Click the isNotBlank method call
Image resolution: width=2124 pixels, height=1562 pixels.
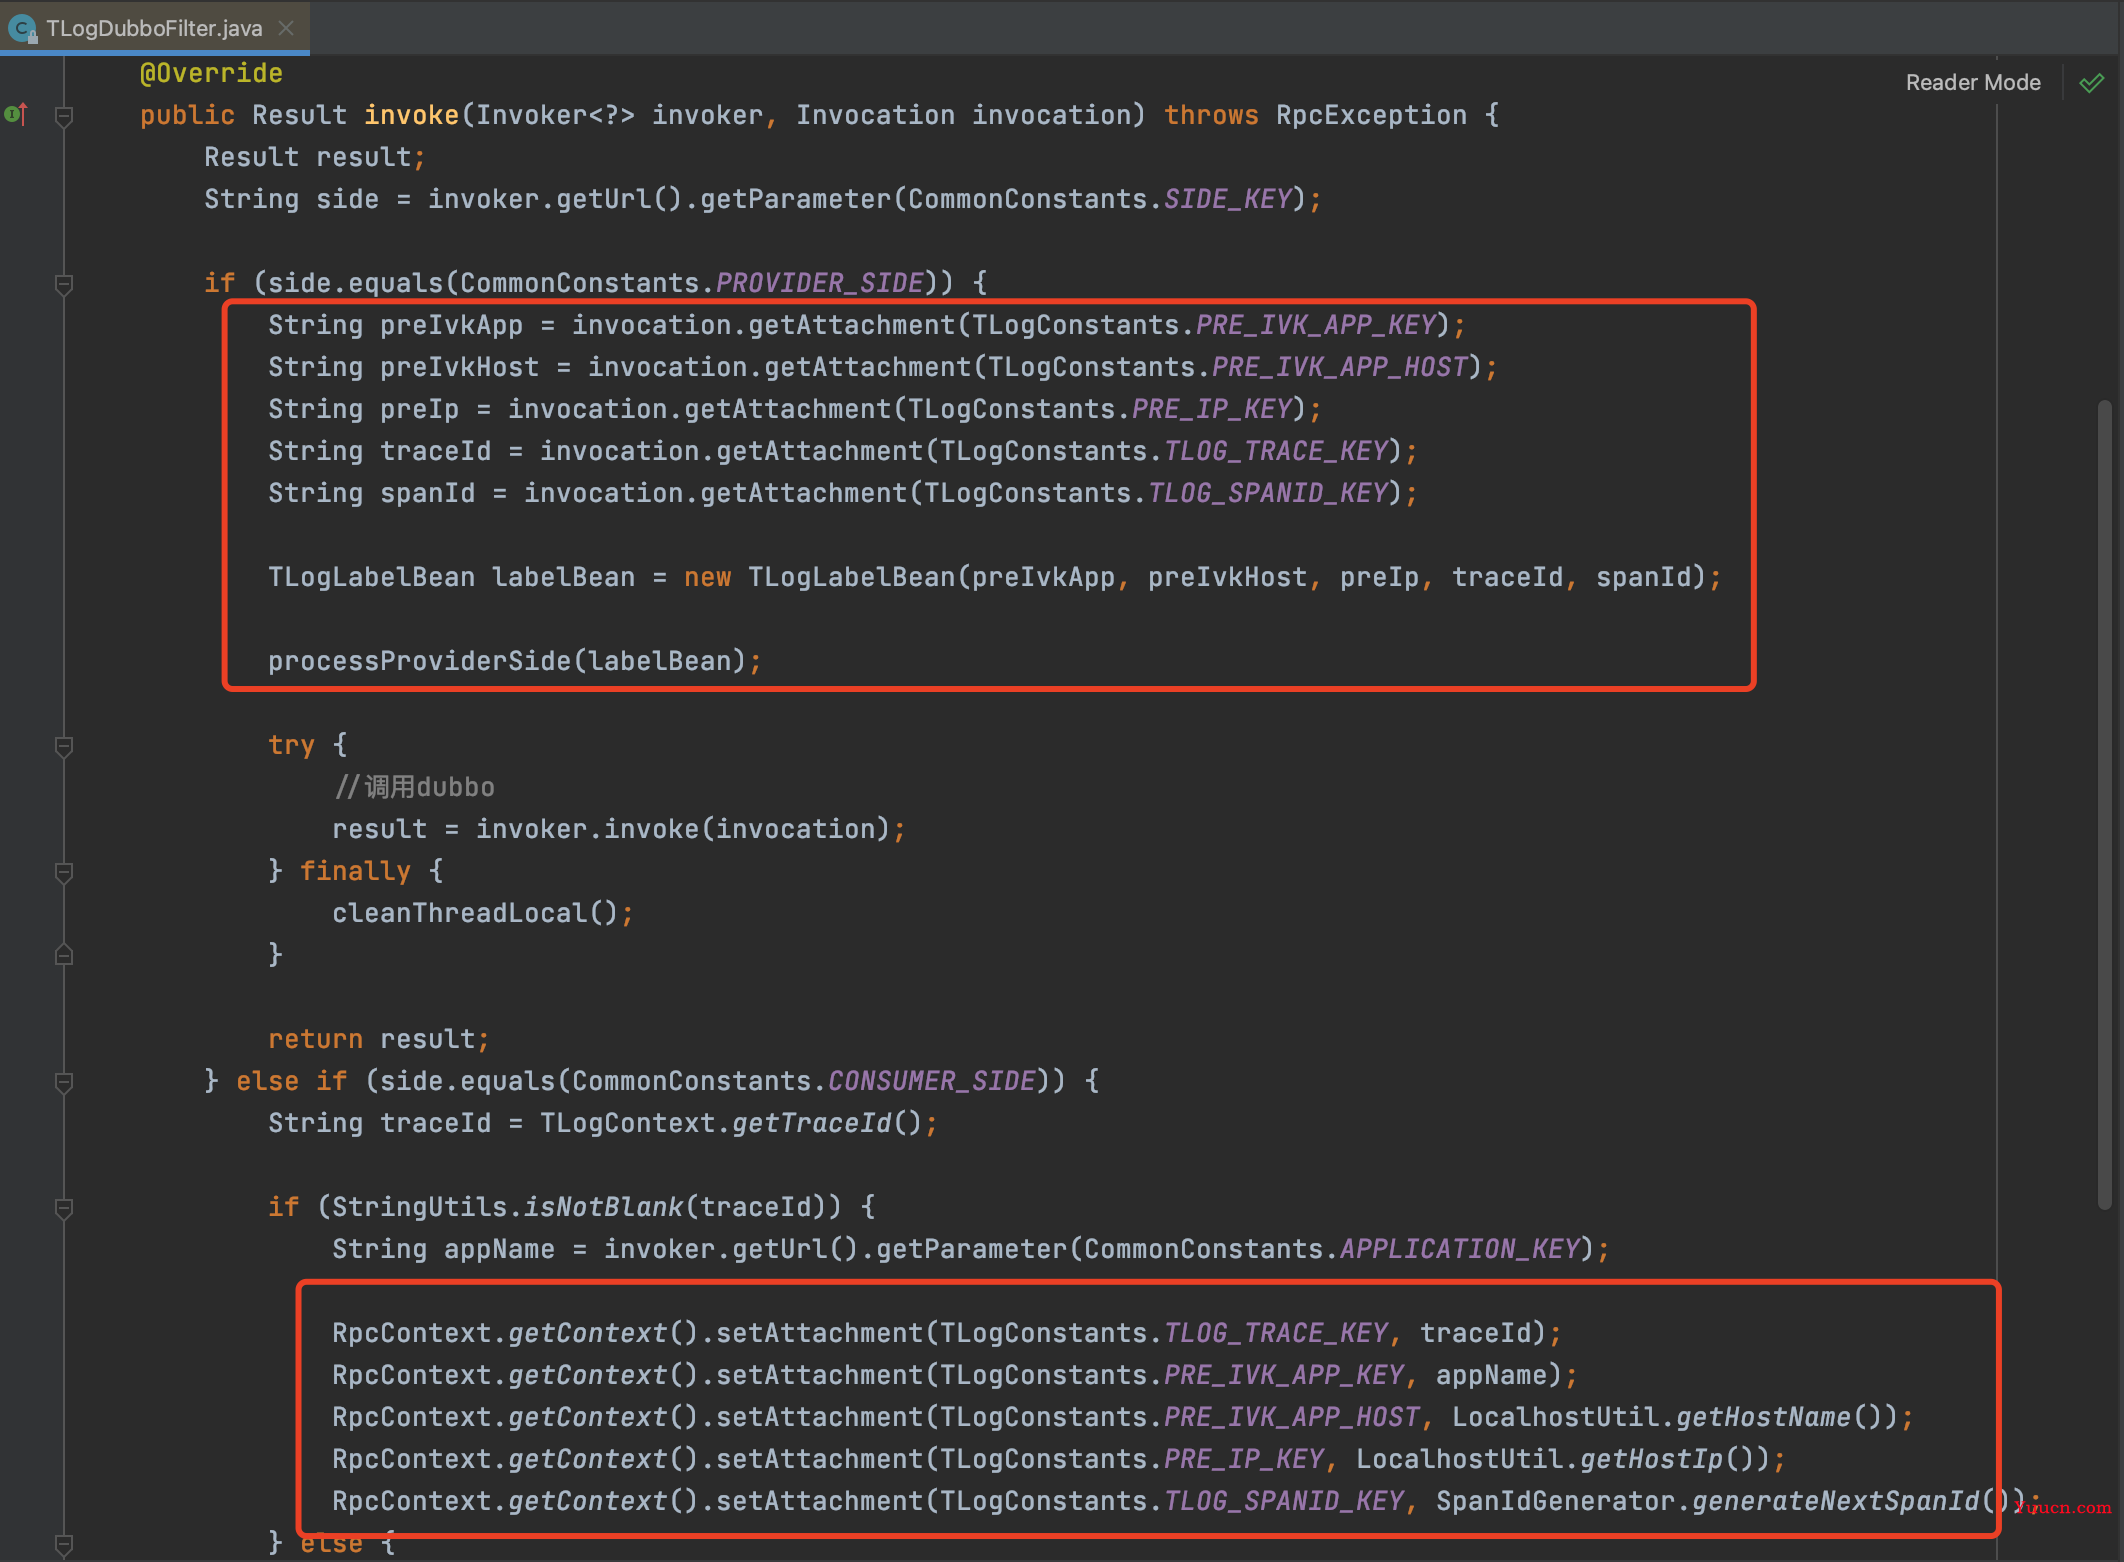pos(603,1207)
